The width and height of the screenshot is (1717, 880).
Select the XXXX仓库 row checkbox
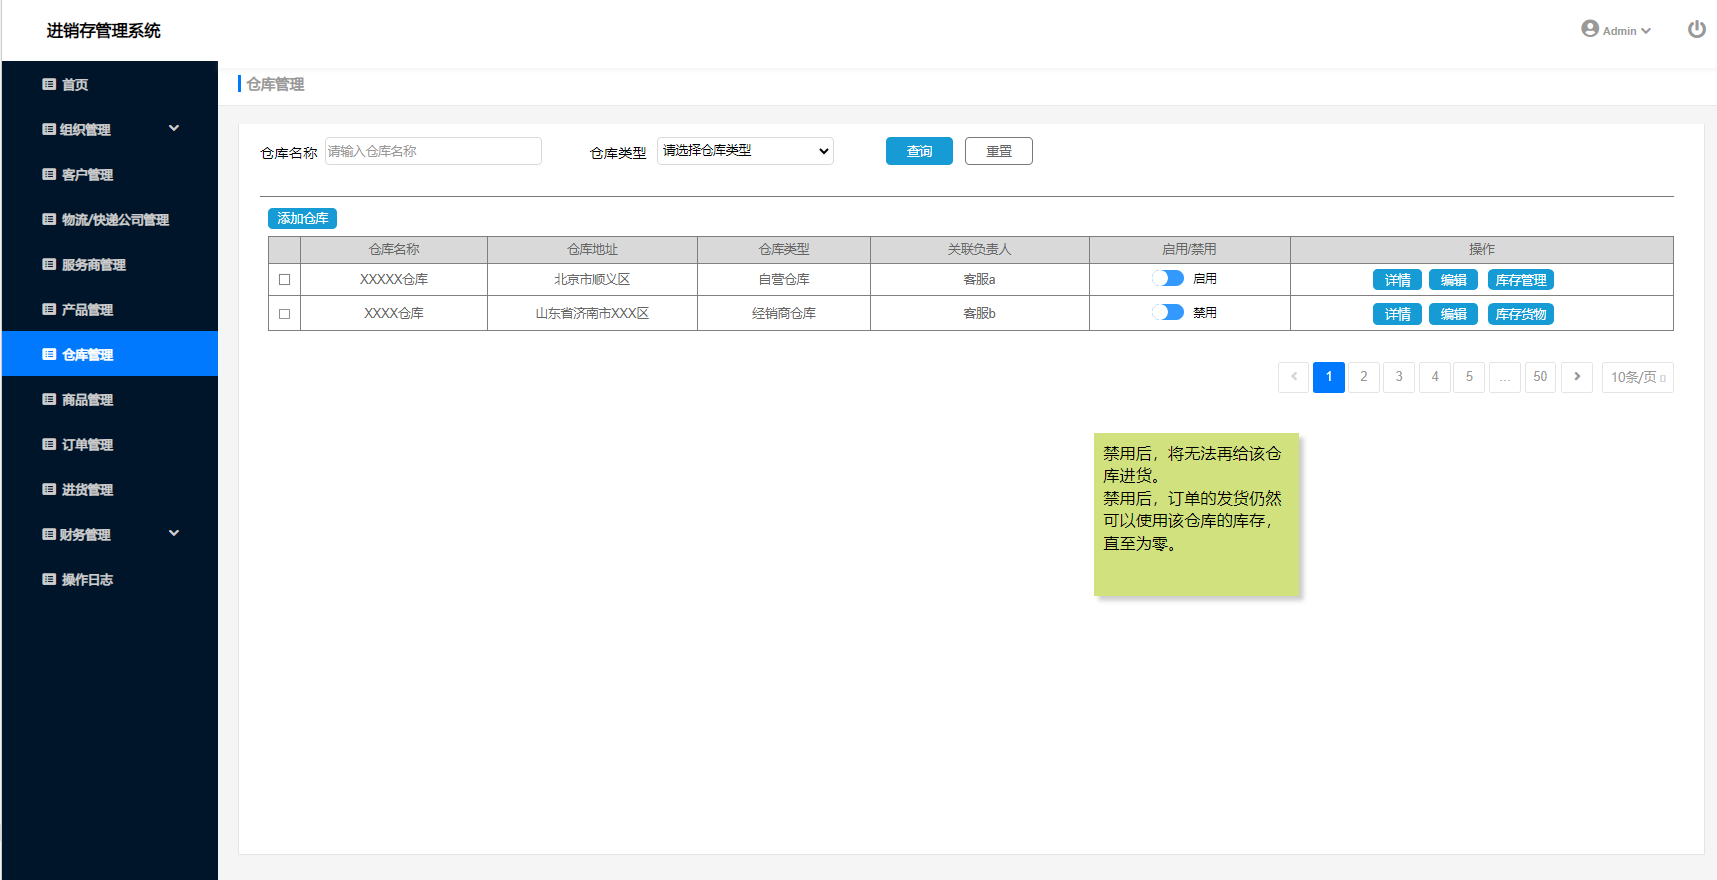[x=284, y=314]
